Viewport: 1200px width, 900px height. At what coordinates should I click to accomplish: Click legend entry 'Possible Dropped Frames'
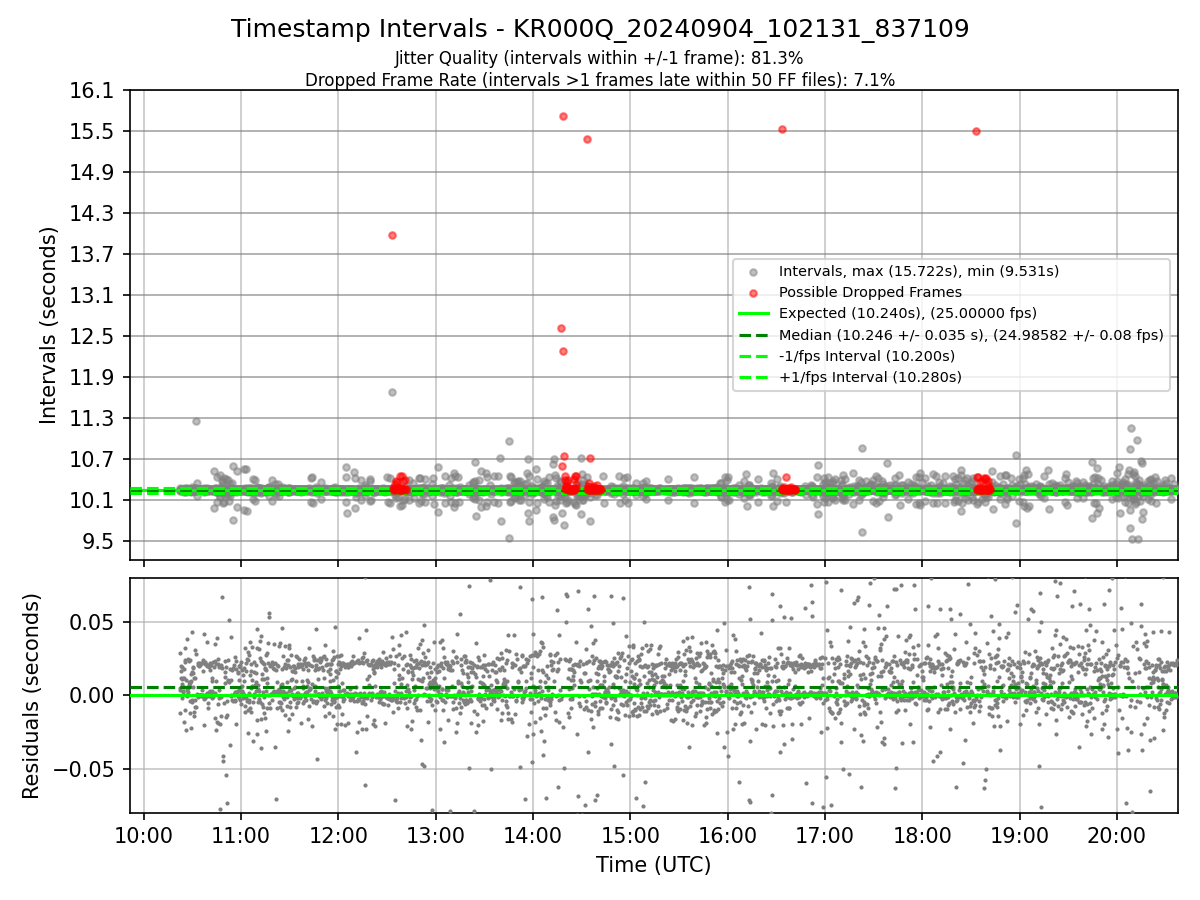click(870, 292)
